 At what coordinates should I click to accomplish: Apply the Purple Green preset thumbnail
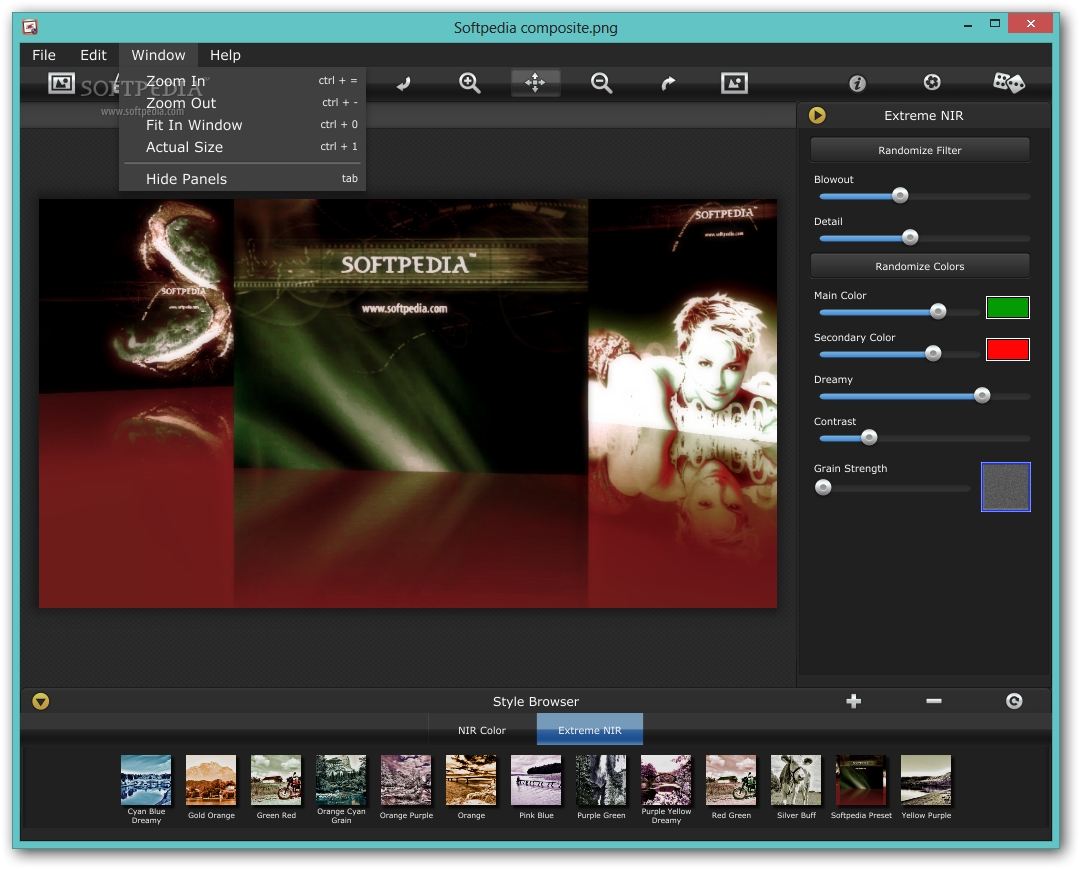tap(601, 780)
